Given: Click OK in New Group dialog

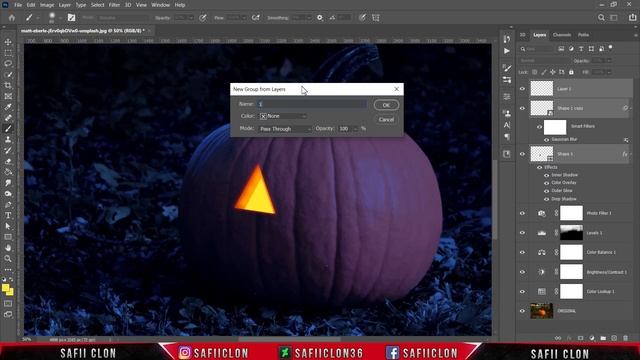Looking at the screenshot, I should click(386, 105).
